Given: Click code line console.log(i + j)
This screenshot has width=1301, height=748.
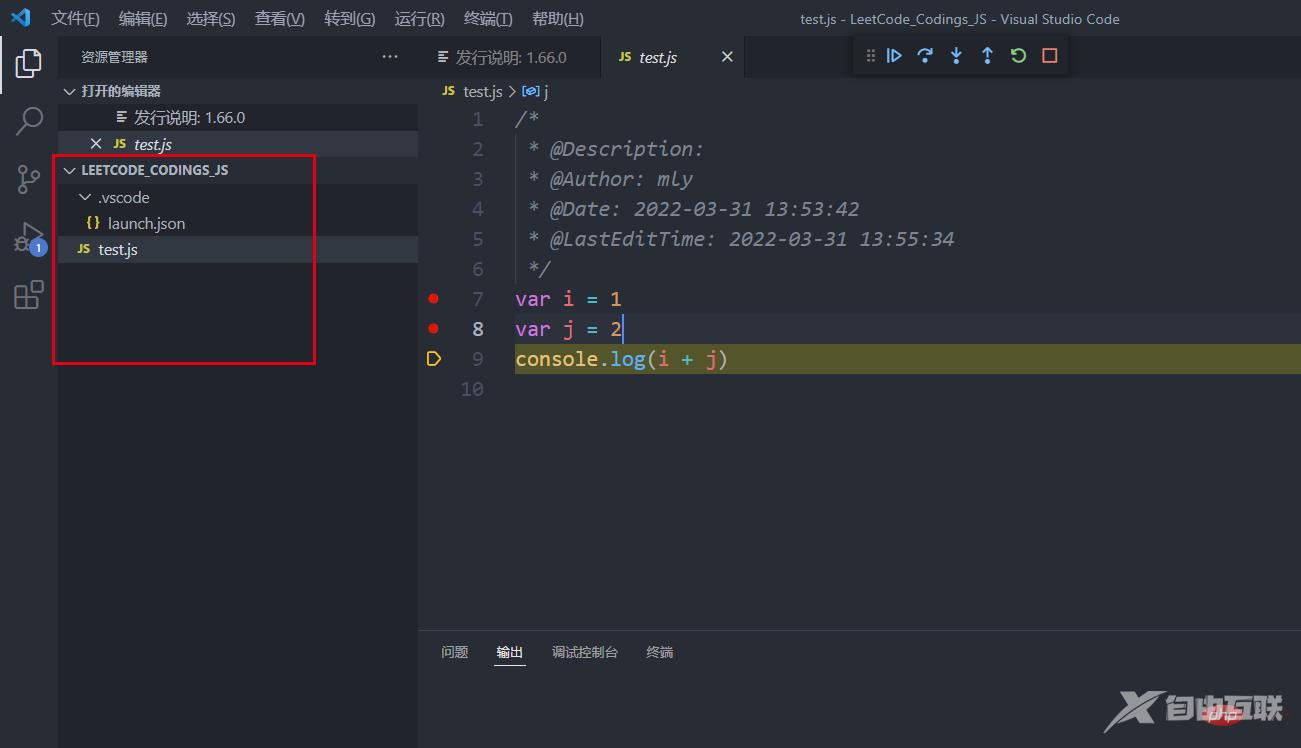Looking at the screenshot, I should pyautogui.click(x=621, y=358).
